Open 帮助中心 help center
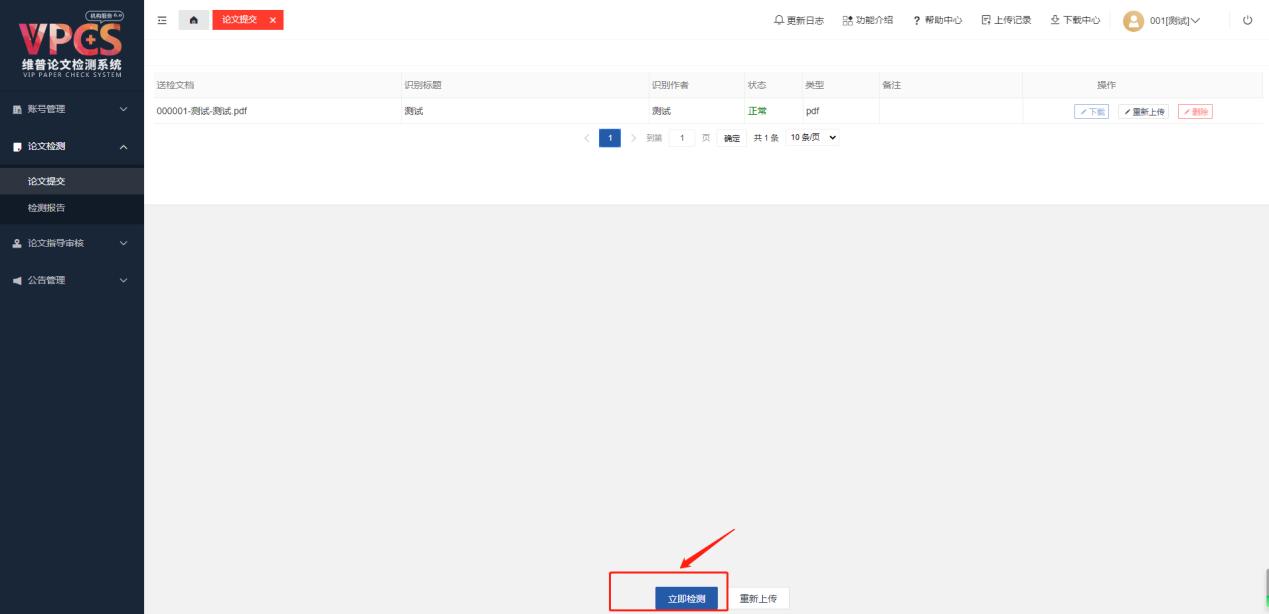 937,20
